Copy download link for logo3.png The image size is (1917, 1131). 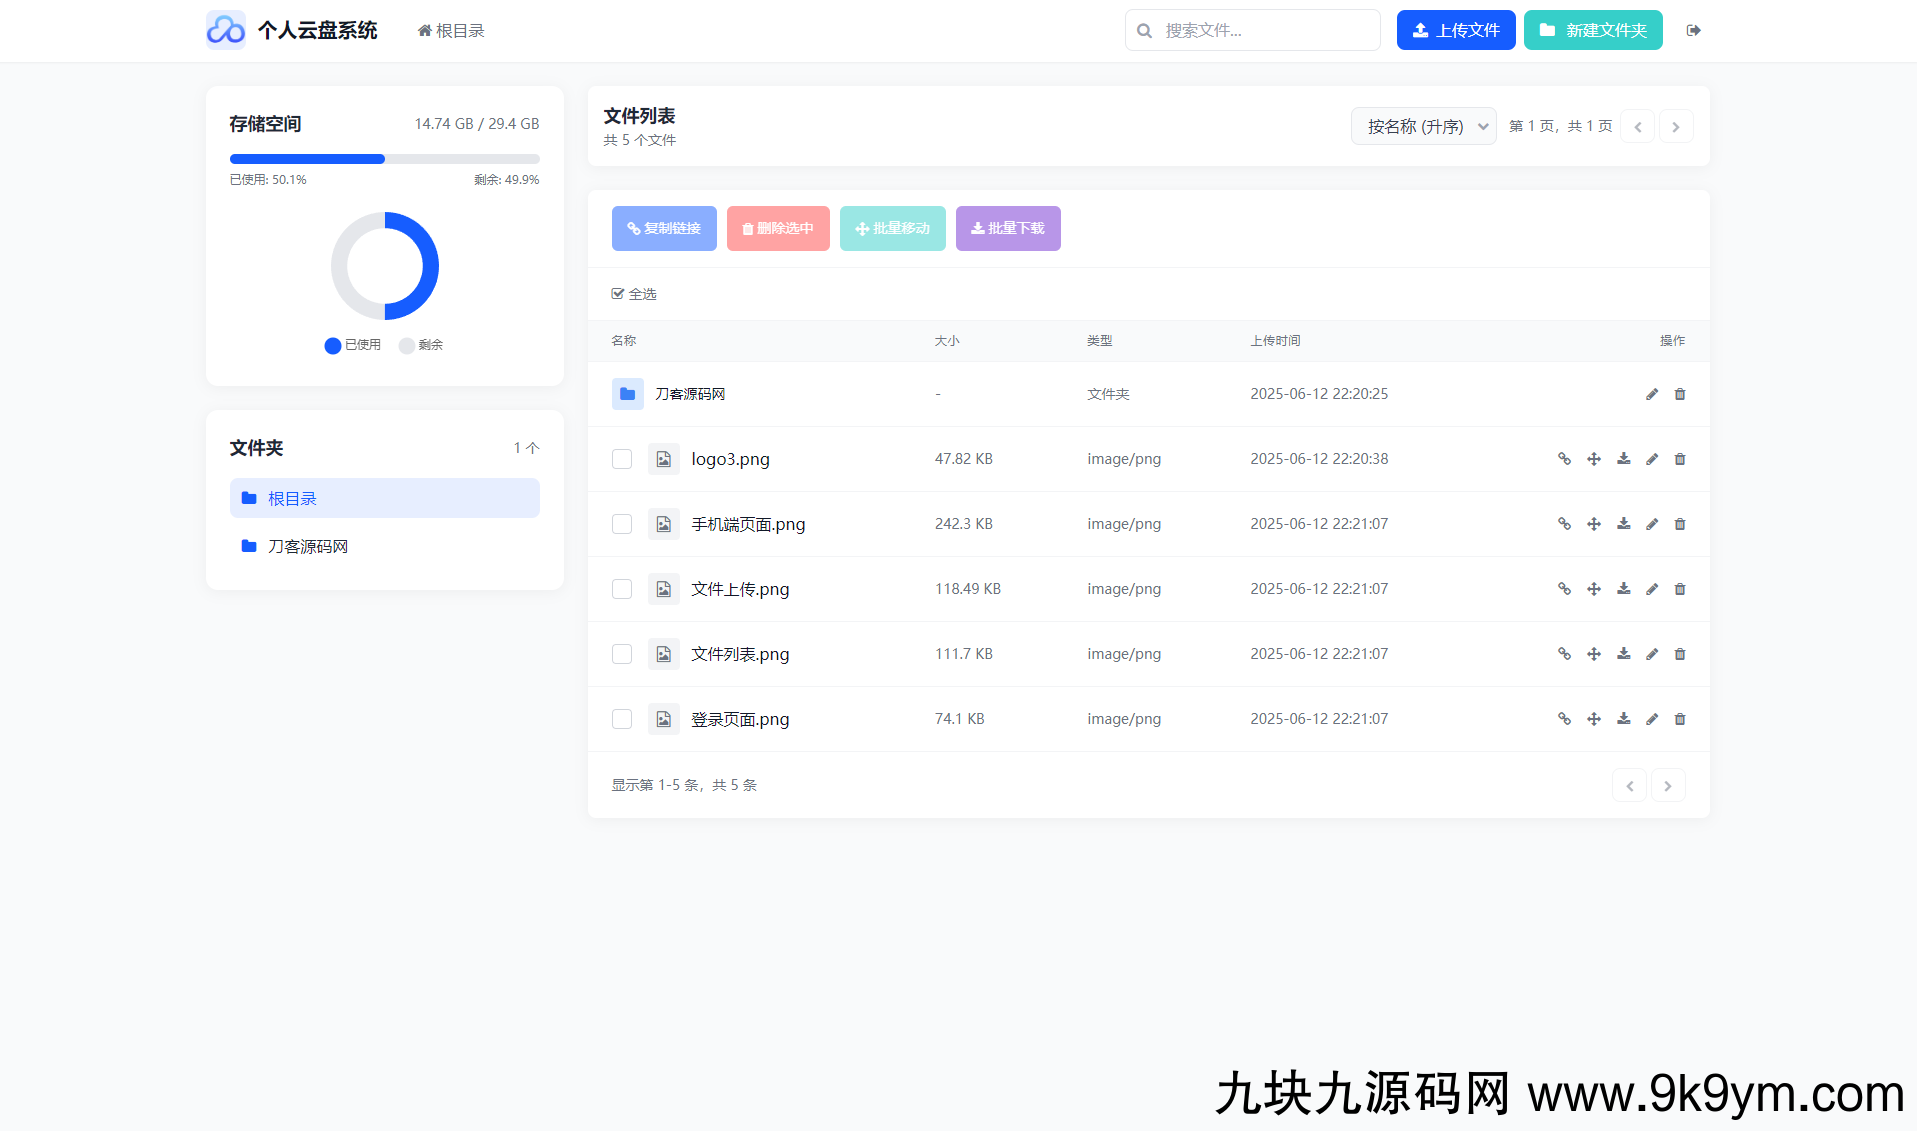pyautogui.click(x=1564, y=459)
